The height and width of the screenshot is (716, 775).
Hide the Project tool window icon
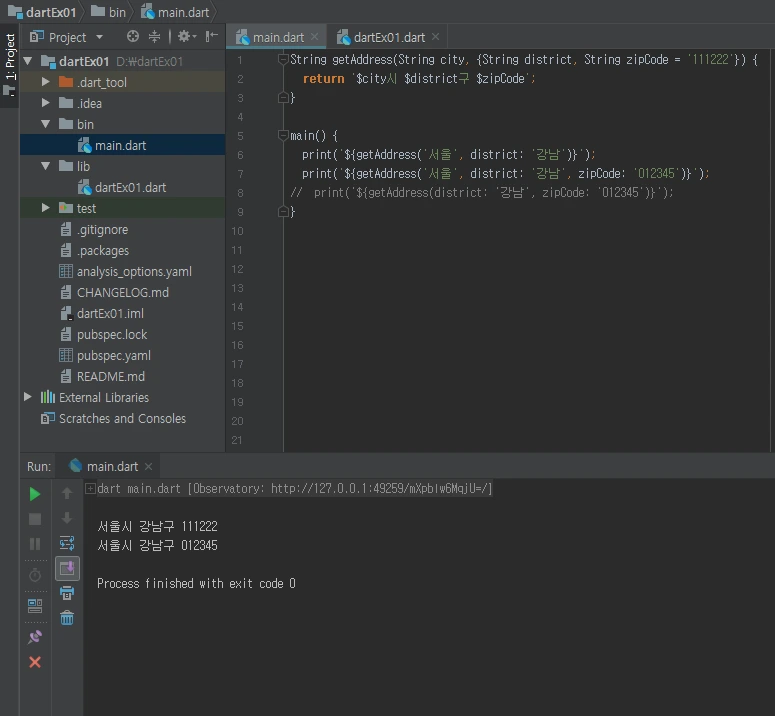pos(212,36)
